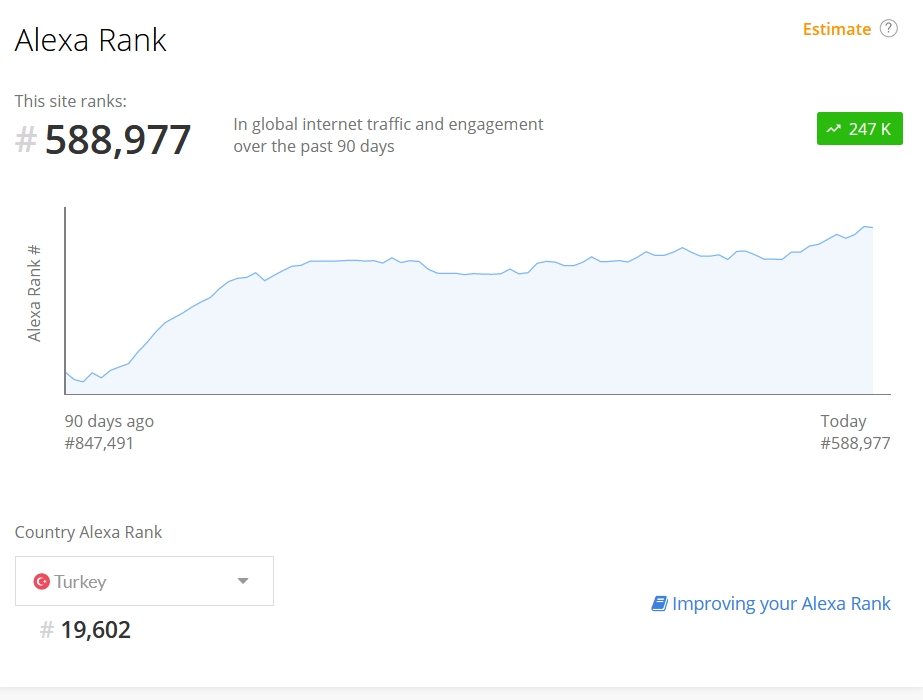This screenshot has height=700, width=923.
Task: Click the green 247 K trend badge
Action: 859,128
